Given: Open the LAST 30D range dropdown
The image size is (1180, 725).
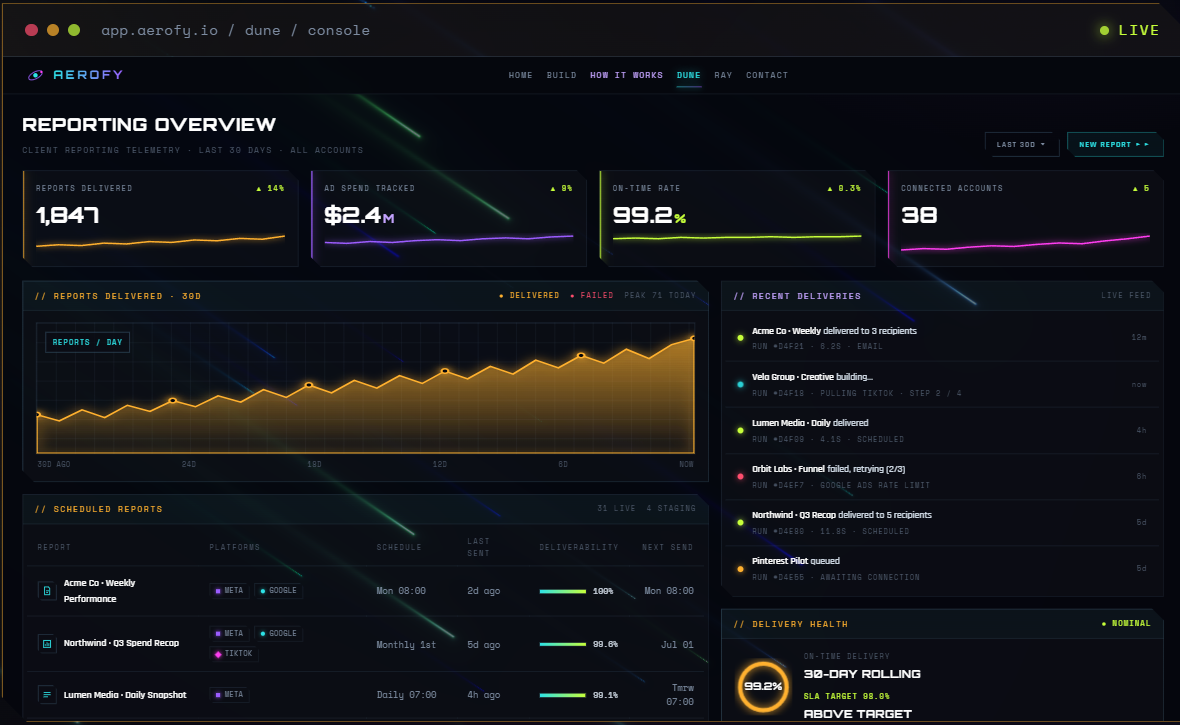Looking at the screenshot, I should pos(1021,145).
